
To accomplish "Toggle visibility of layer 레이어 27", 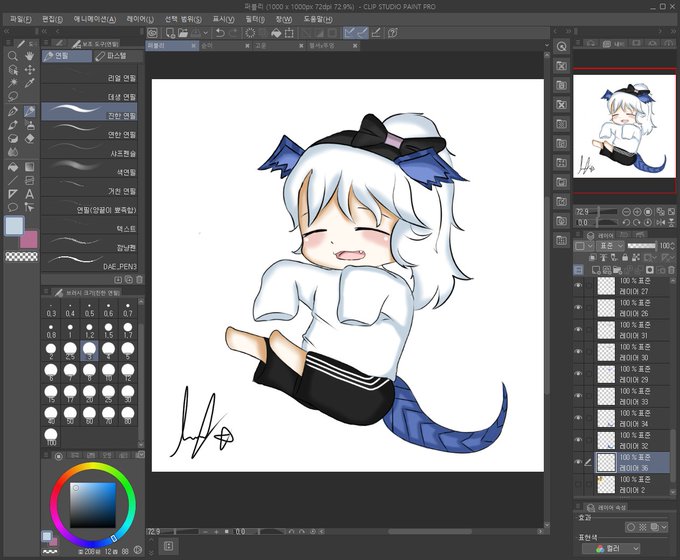I will (578, 285).
